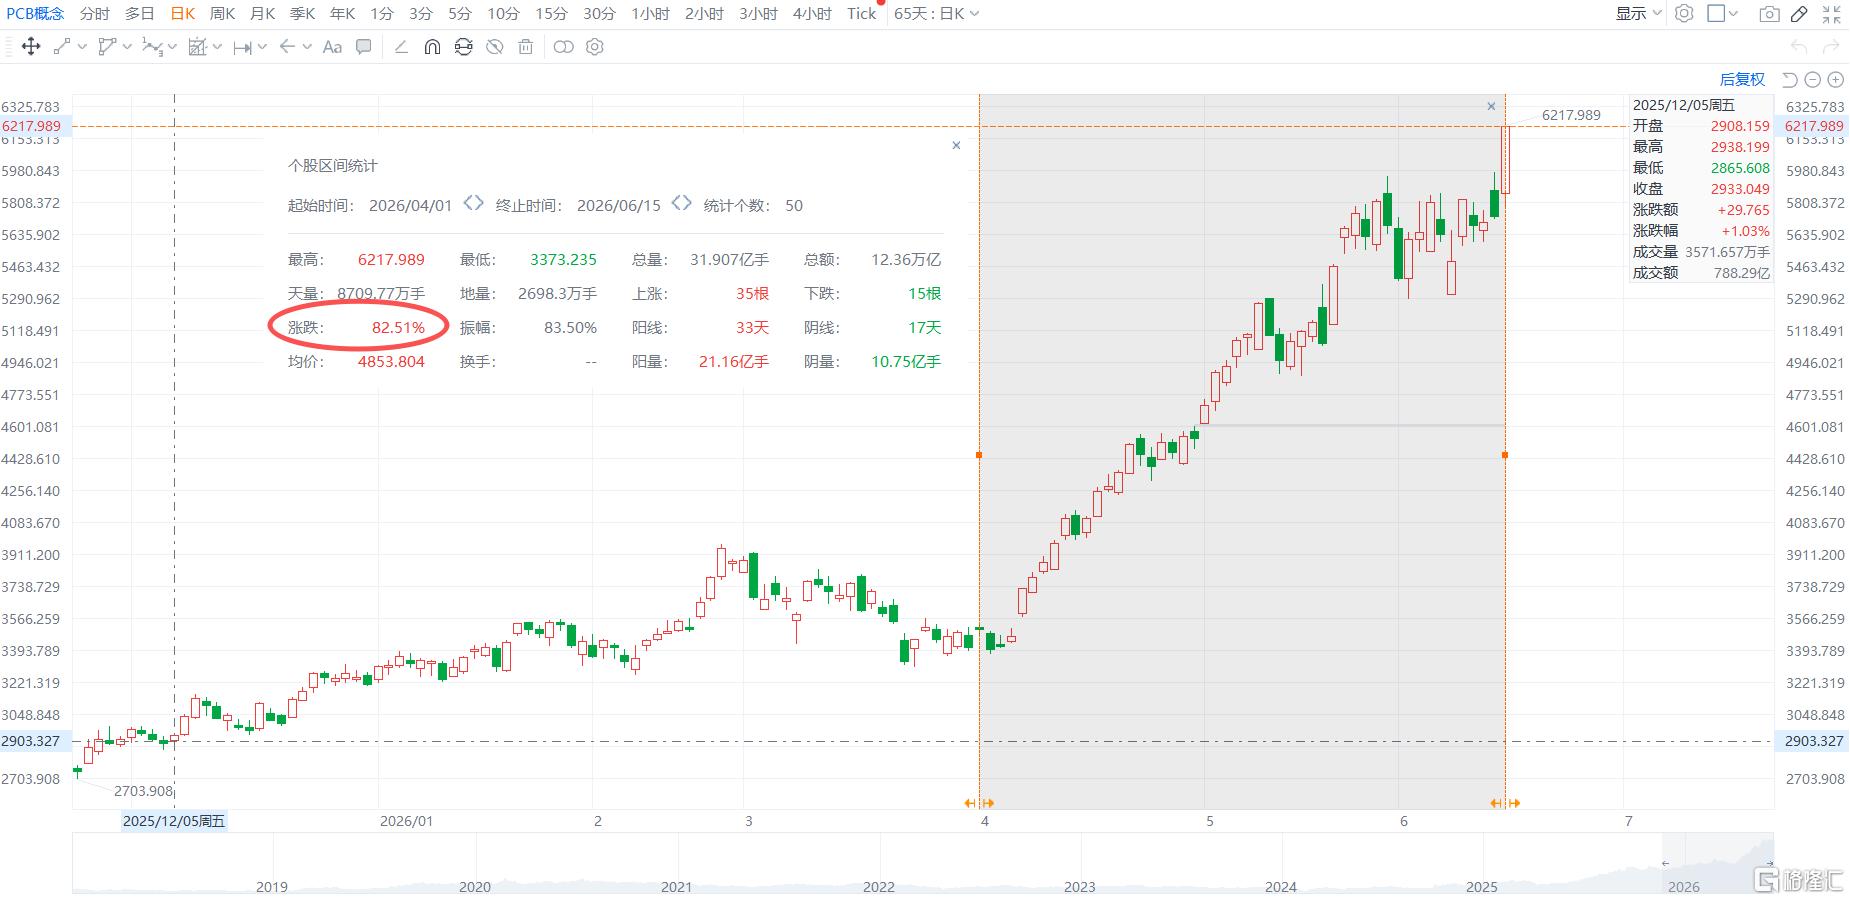This screenshot has height=900, width=1850.
Task: Switch to the 分时 tab
Action: [95, 13]
